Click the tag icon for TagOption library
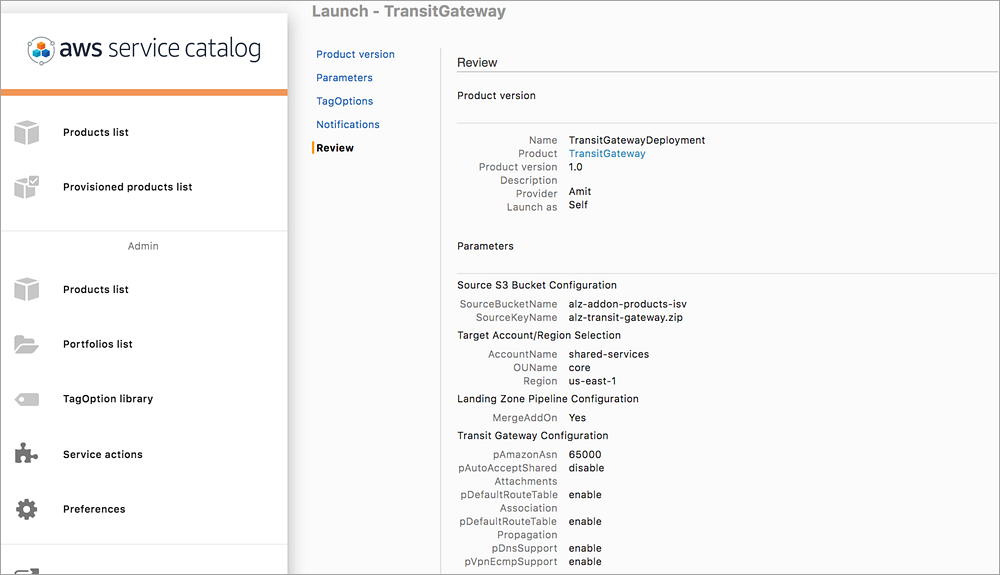1000x575 pixels. coord(27,400)
